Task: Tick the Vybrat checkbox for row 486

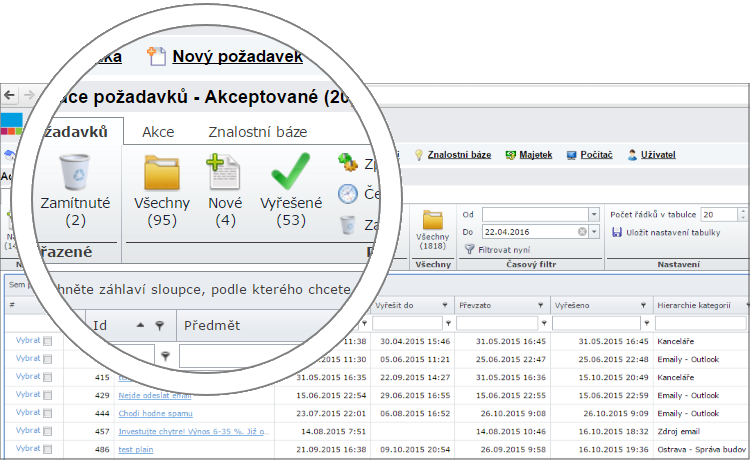Action: [48, 449]
